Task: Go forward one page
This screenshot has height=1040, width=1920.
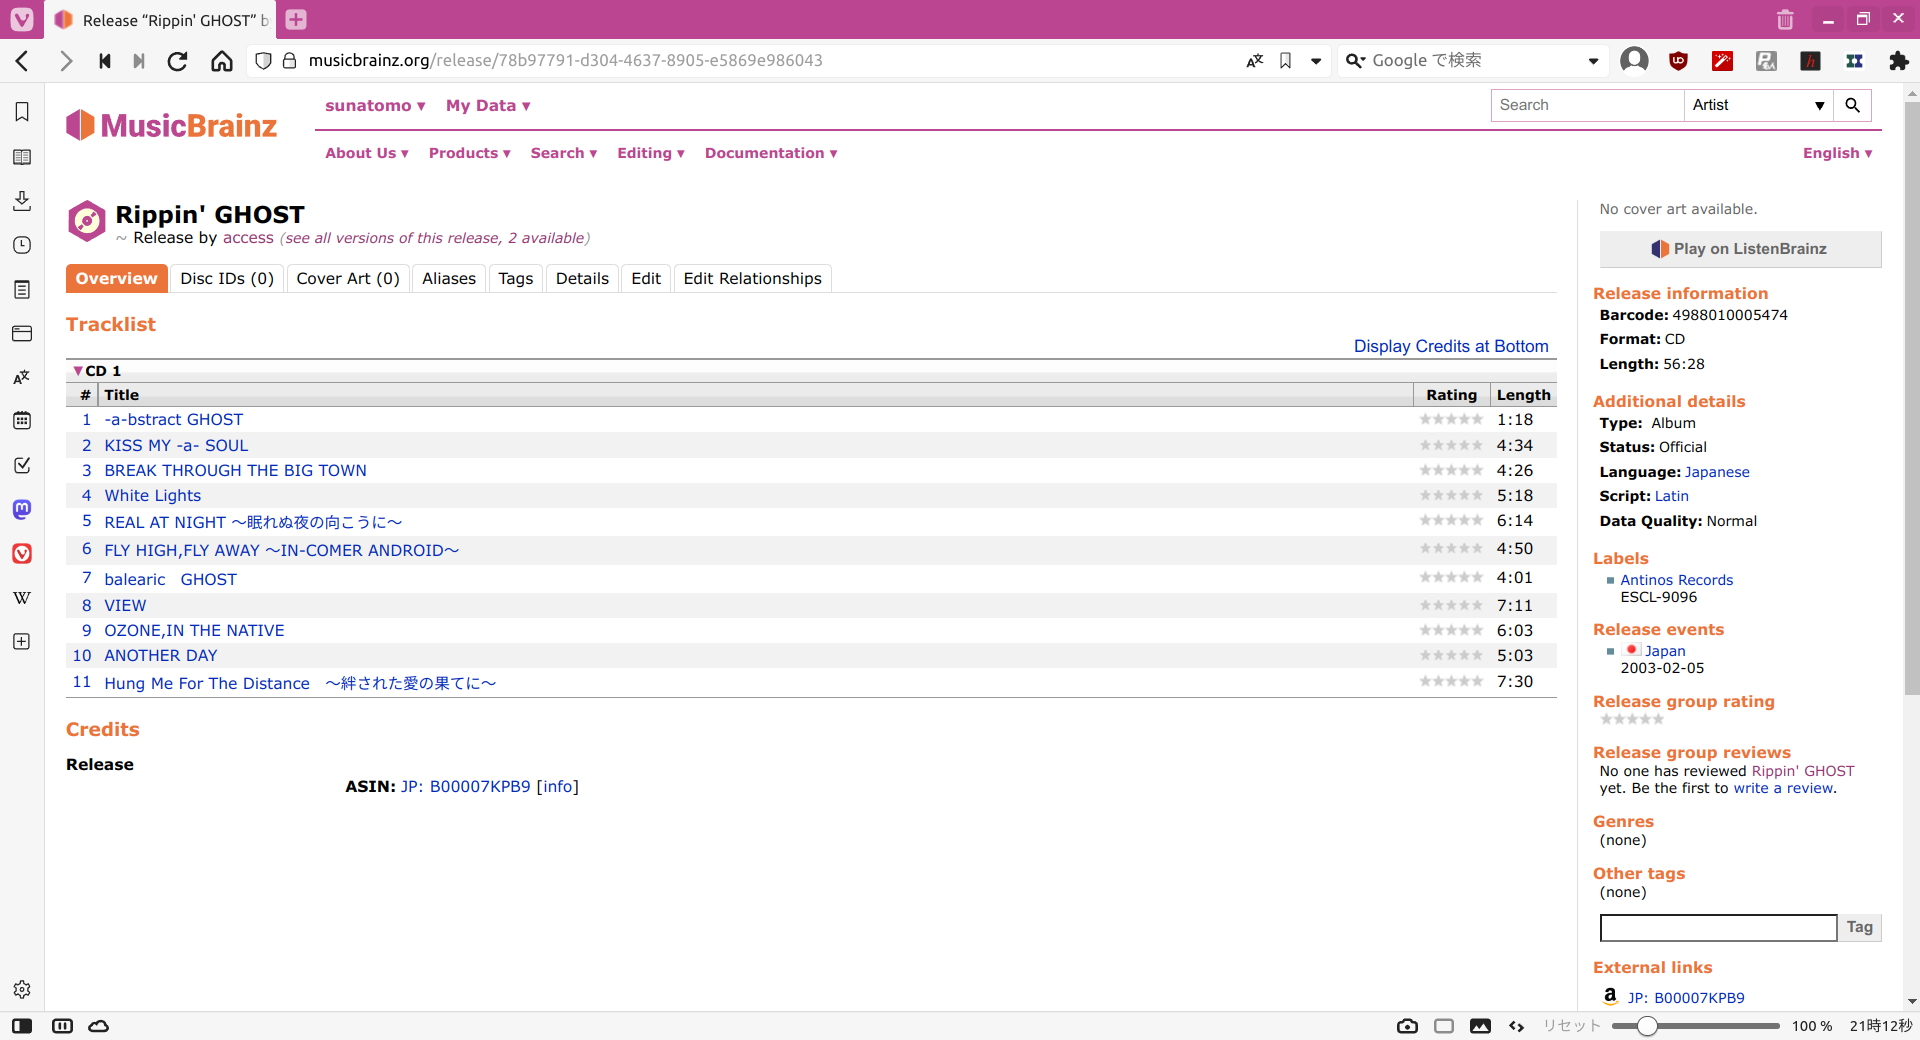Action: point(66,61)
